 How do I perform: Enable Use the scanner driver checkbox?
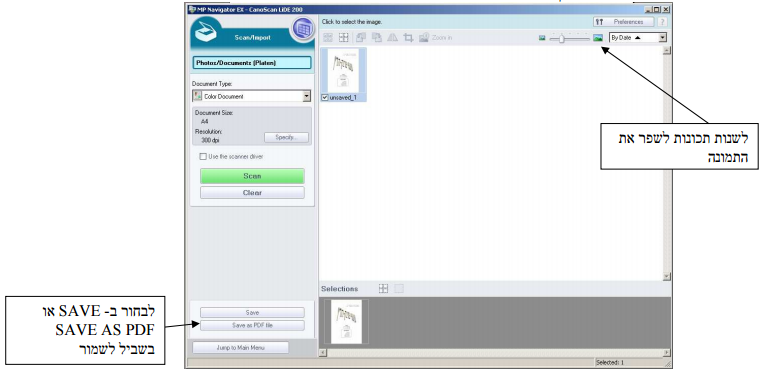[203, 157]
